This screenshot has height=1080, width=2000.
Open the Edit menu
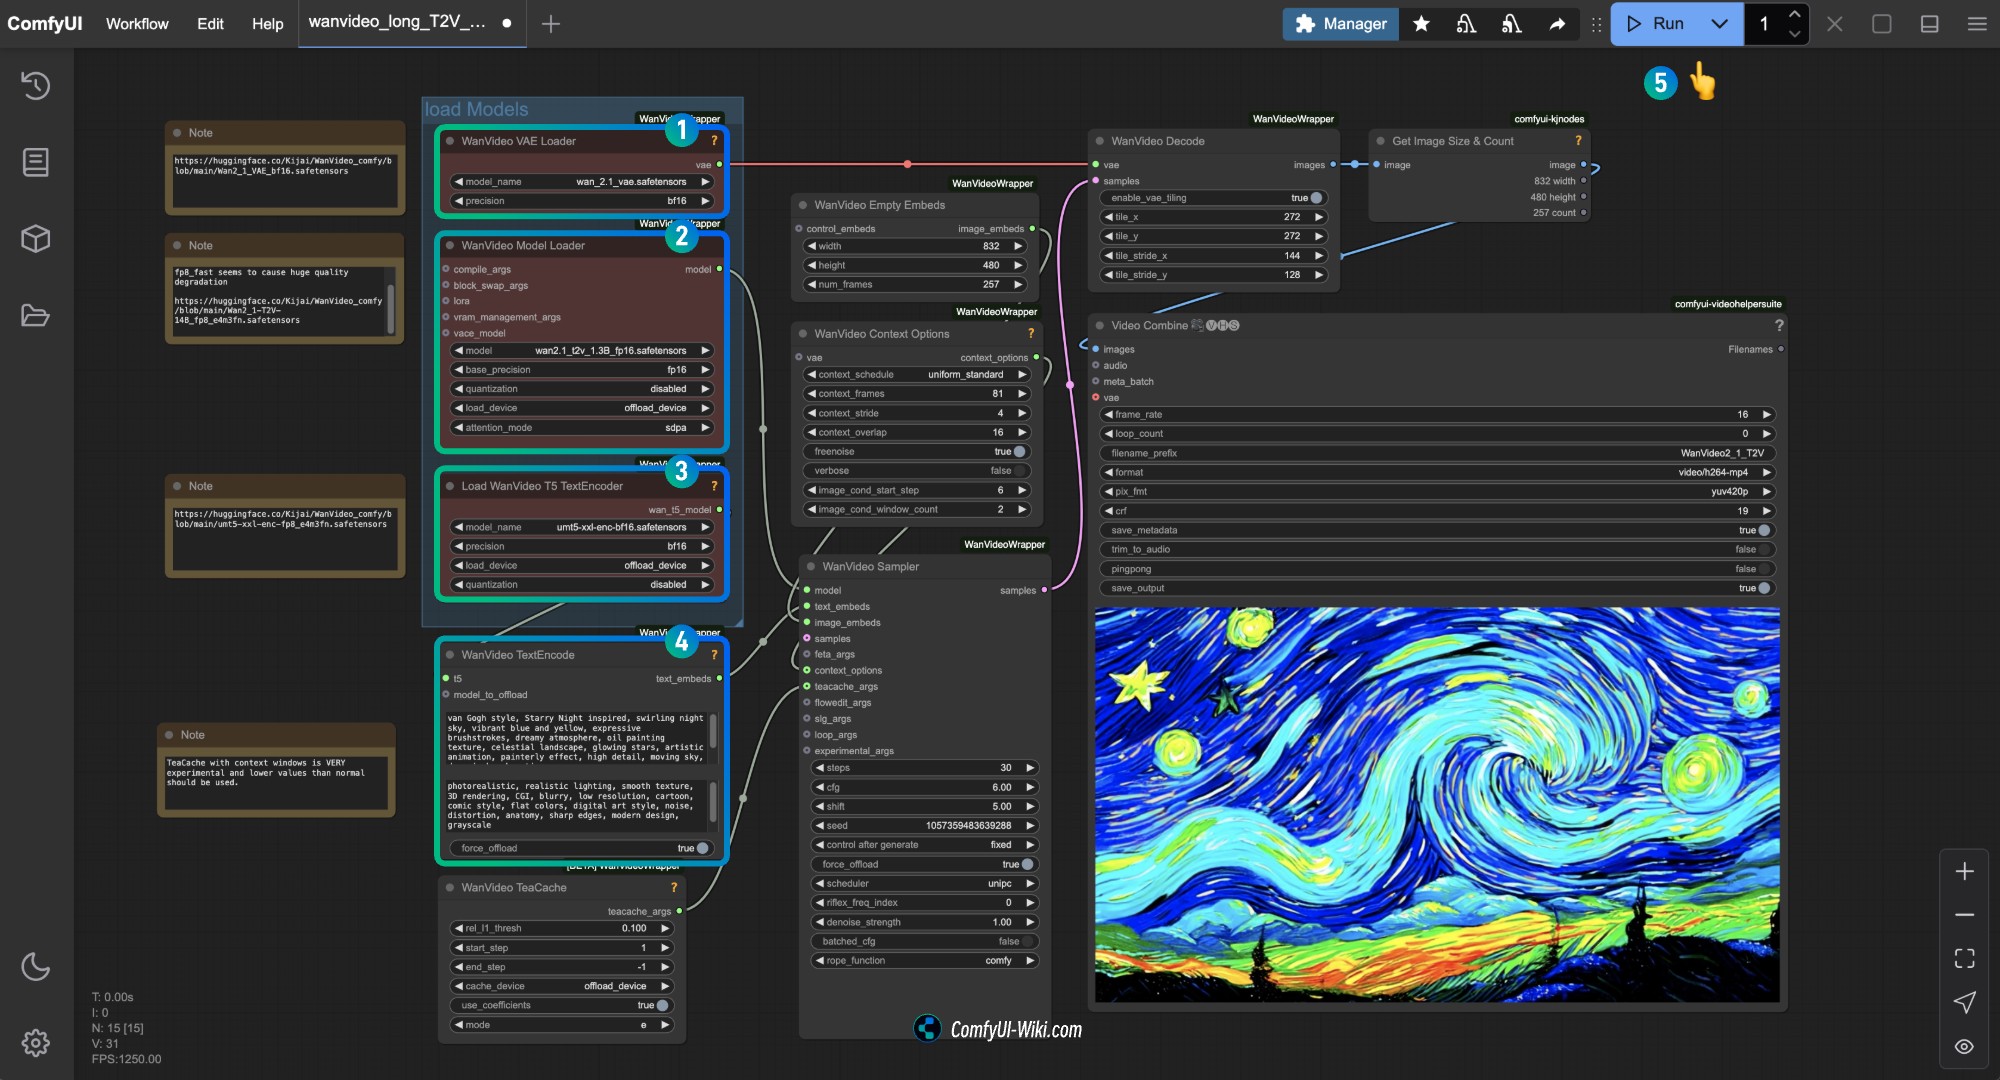coord(210,24)
